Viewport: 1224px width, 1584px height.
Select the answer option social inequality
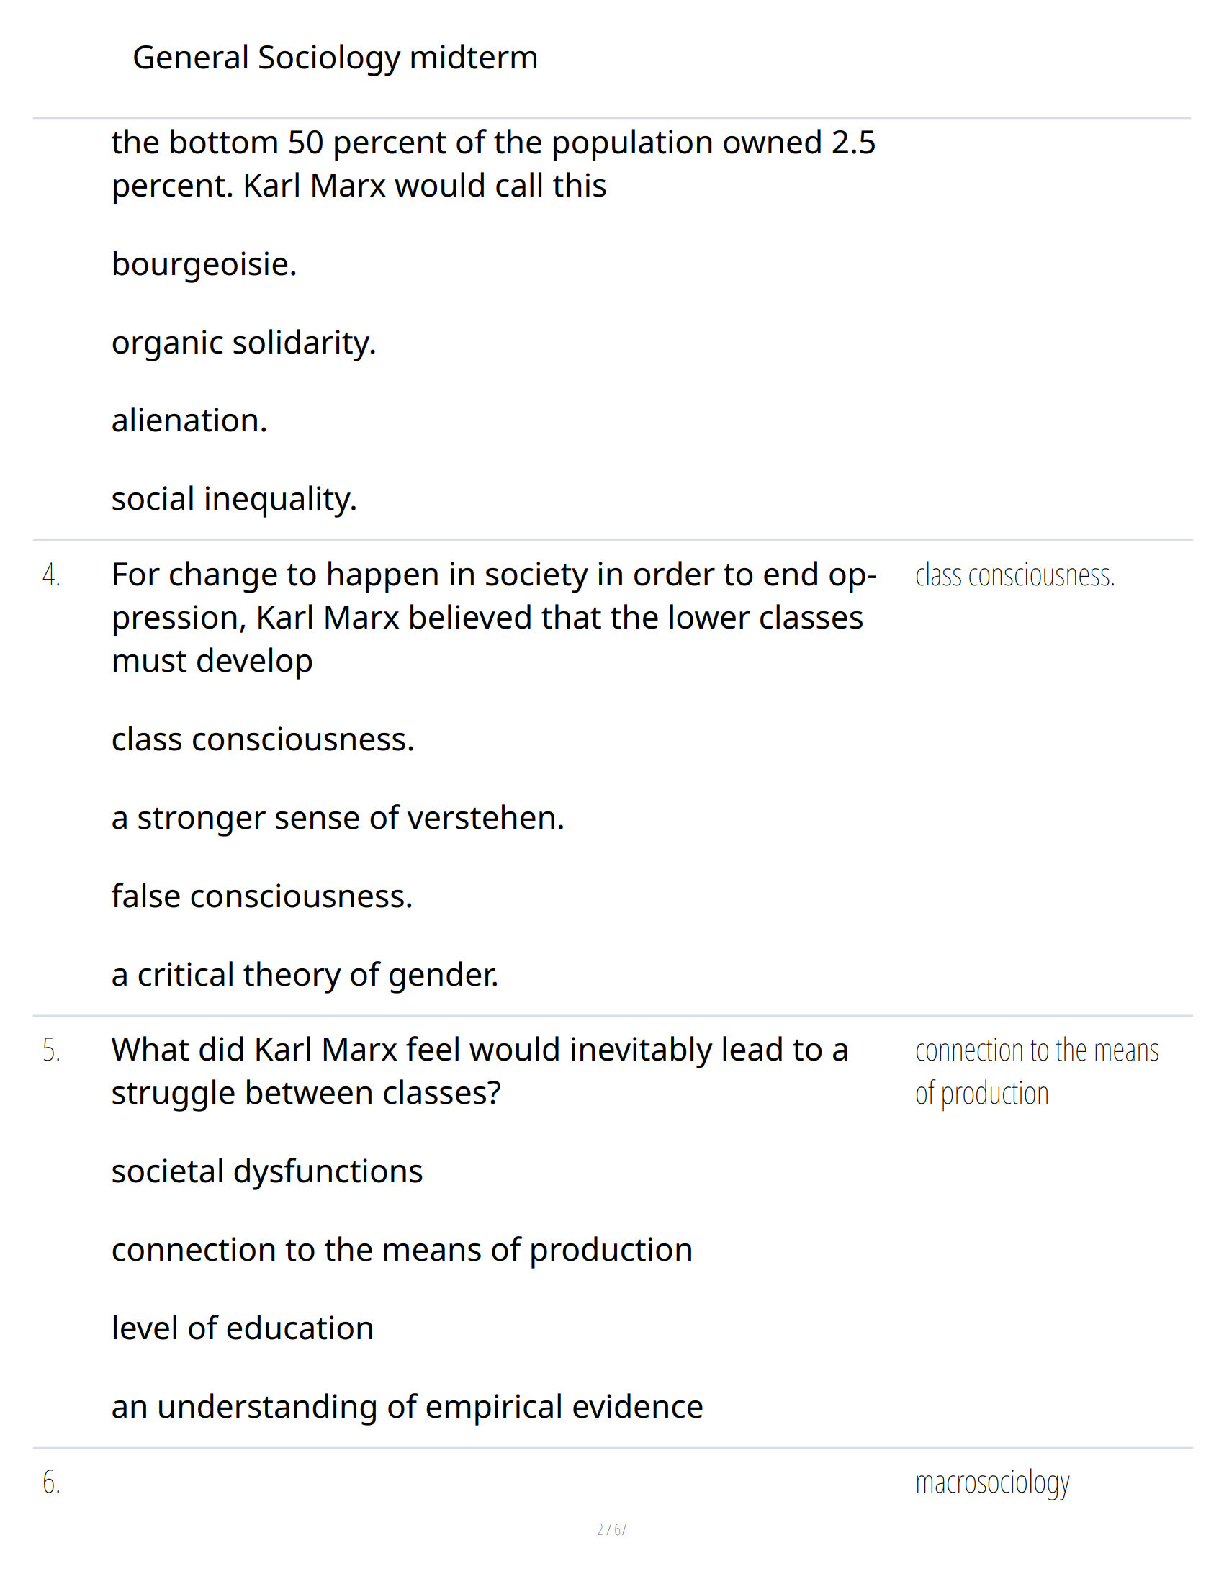(234, 499)
